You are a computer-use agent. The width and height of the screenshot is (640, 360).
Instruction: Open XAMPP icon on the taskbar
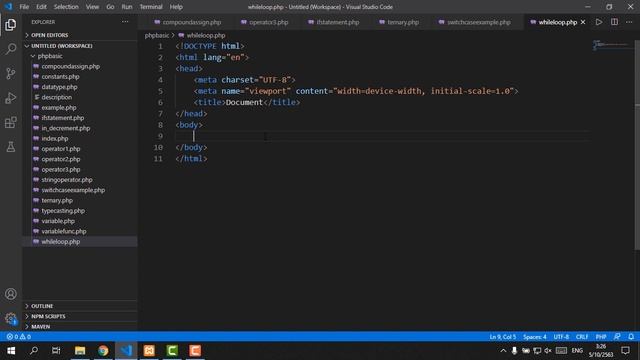tap(149, 351)
